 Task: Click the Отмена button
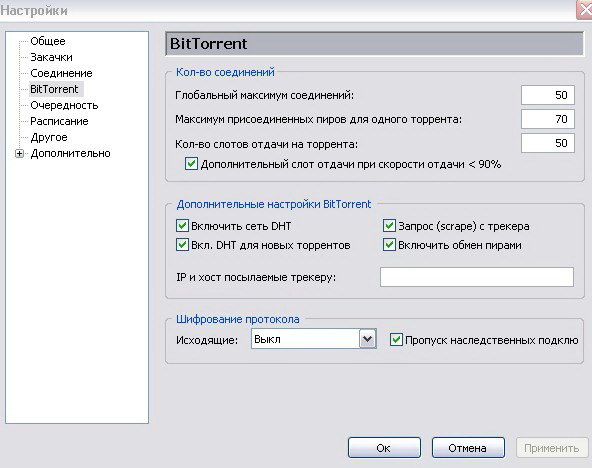468,448
